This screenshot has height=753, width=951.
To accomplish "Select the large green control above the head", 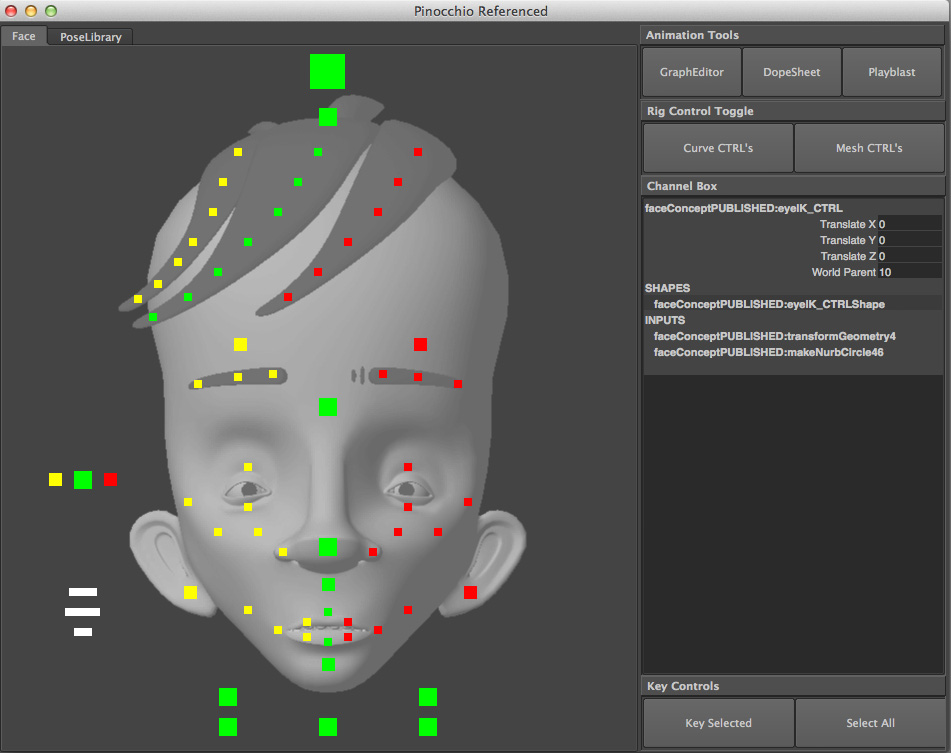I will pos(328,72).
